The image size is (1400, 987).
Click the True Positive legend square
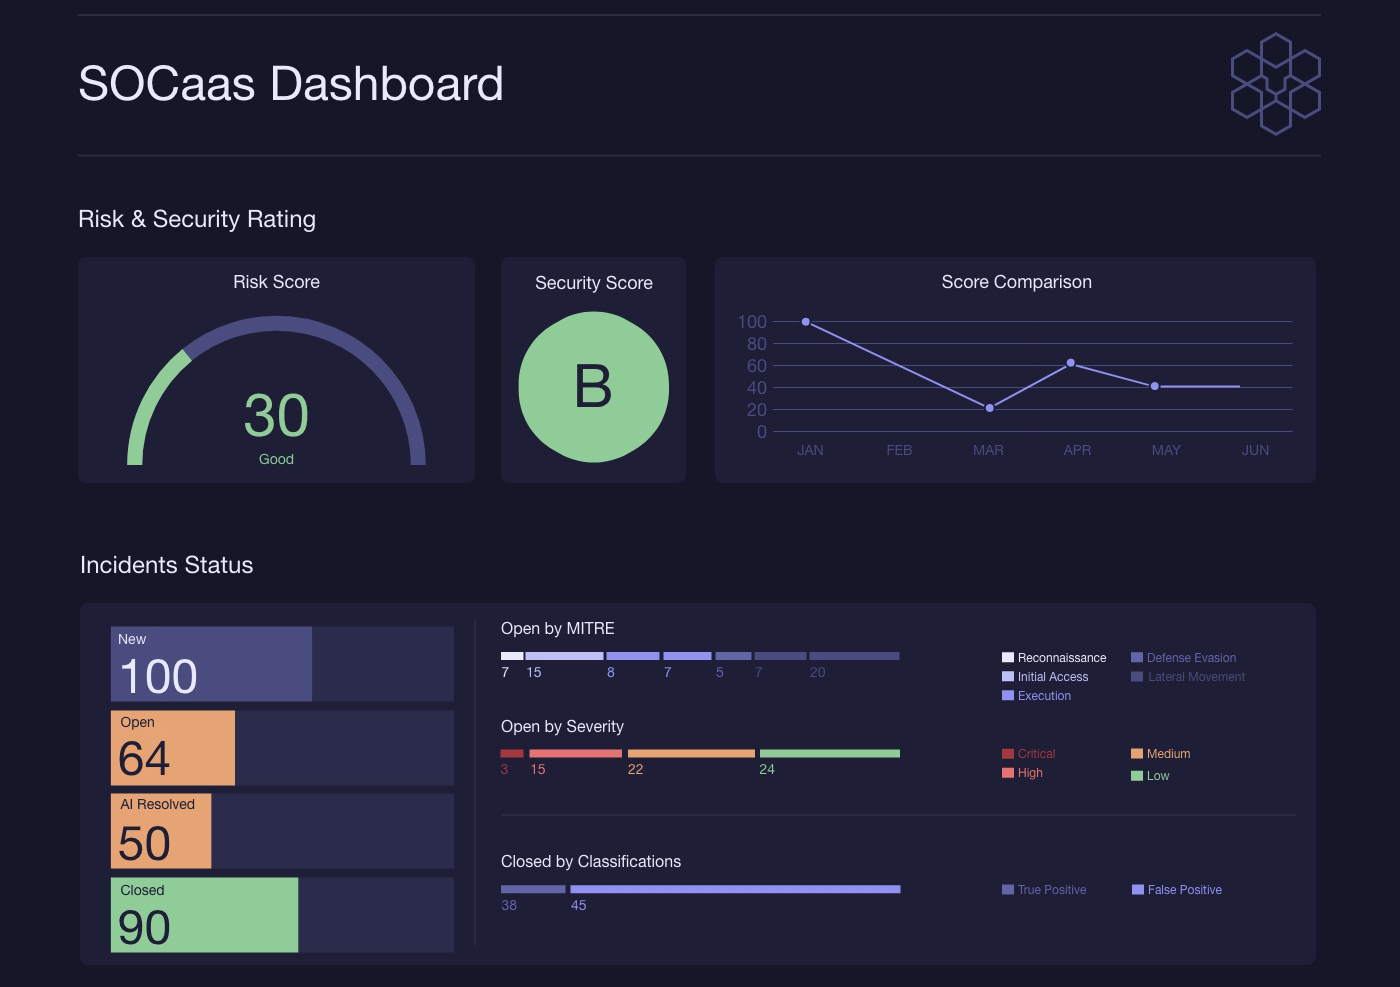1008,890
